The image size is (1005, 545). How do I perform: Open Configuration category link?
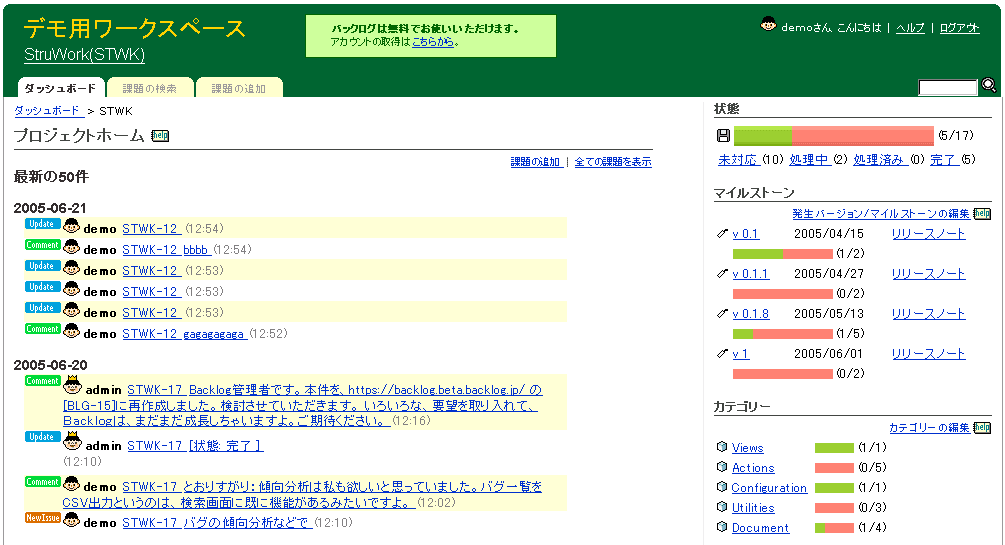click(769, 487)
